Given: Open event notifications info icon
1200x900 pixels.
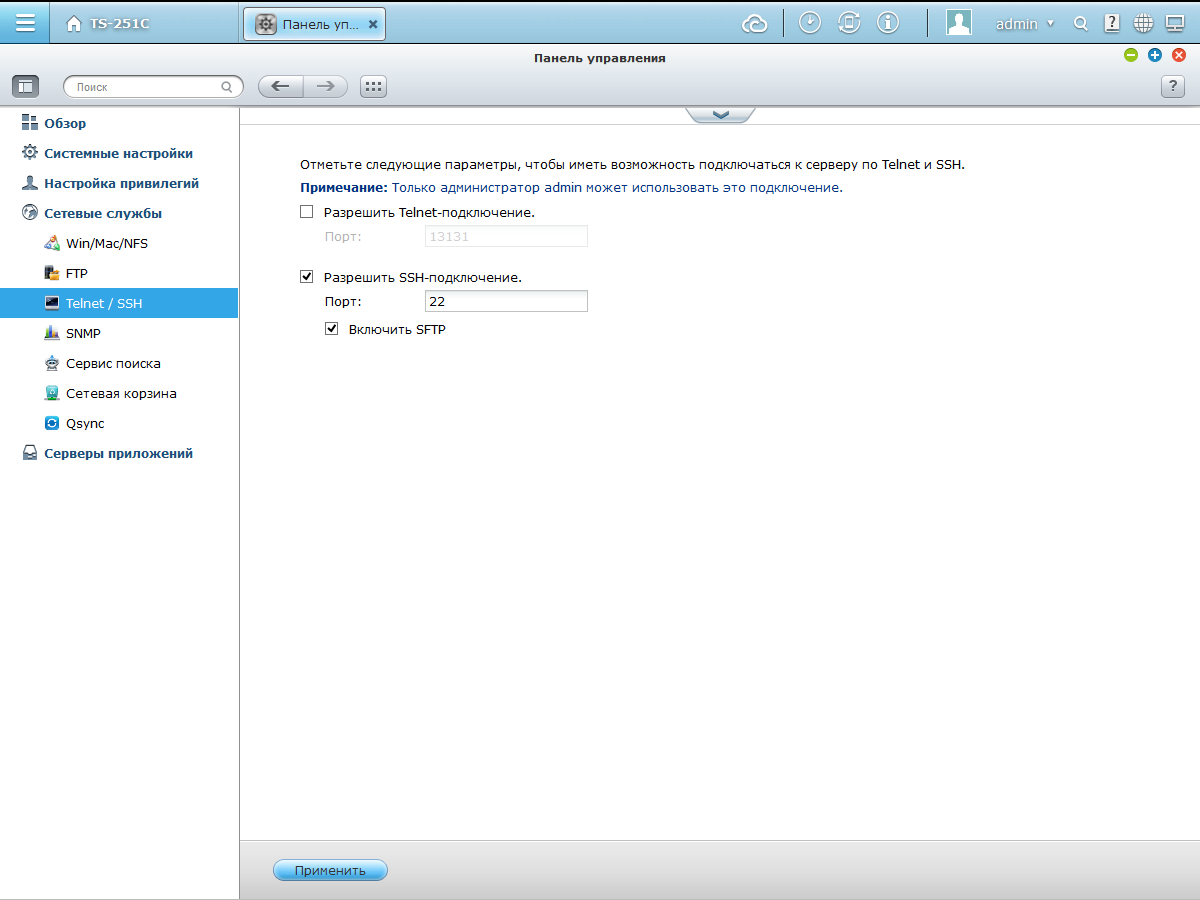Looking at the screenshot, I should [887, 23].
